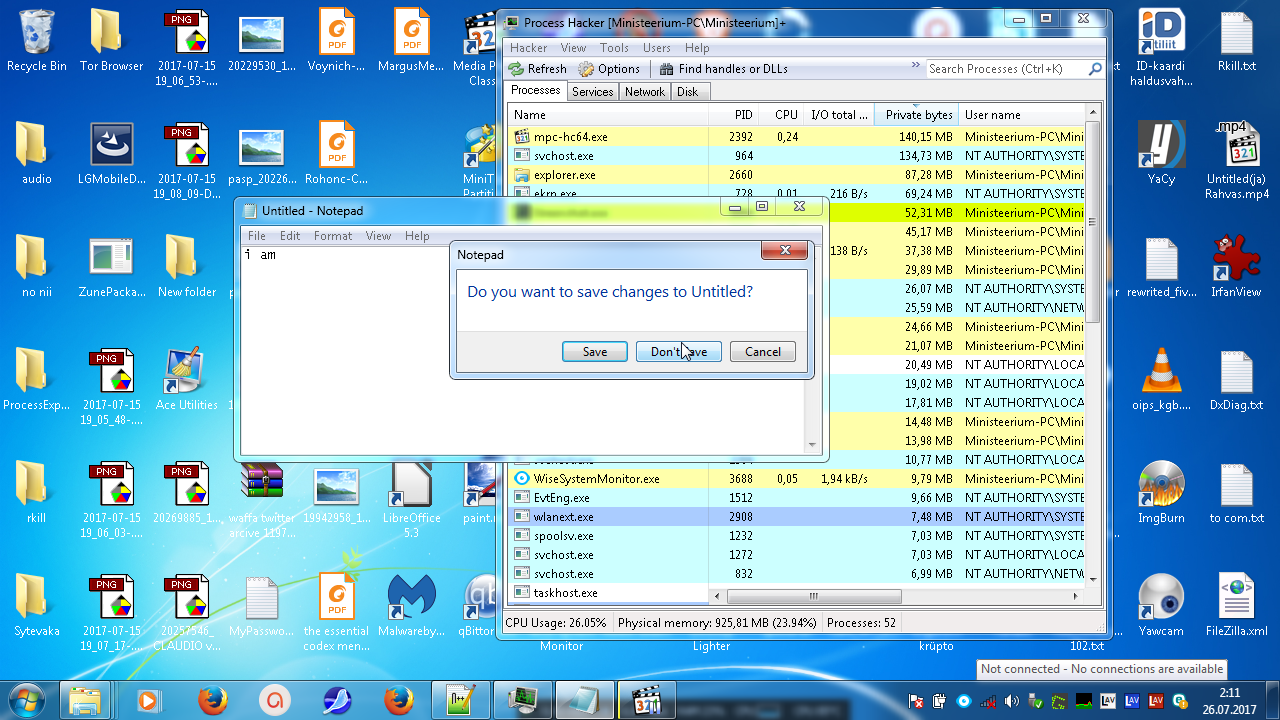Click the volume speaker tray icon
The width and height of the screenshot is (1280, 720).
(x=1011, y=700)
